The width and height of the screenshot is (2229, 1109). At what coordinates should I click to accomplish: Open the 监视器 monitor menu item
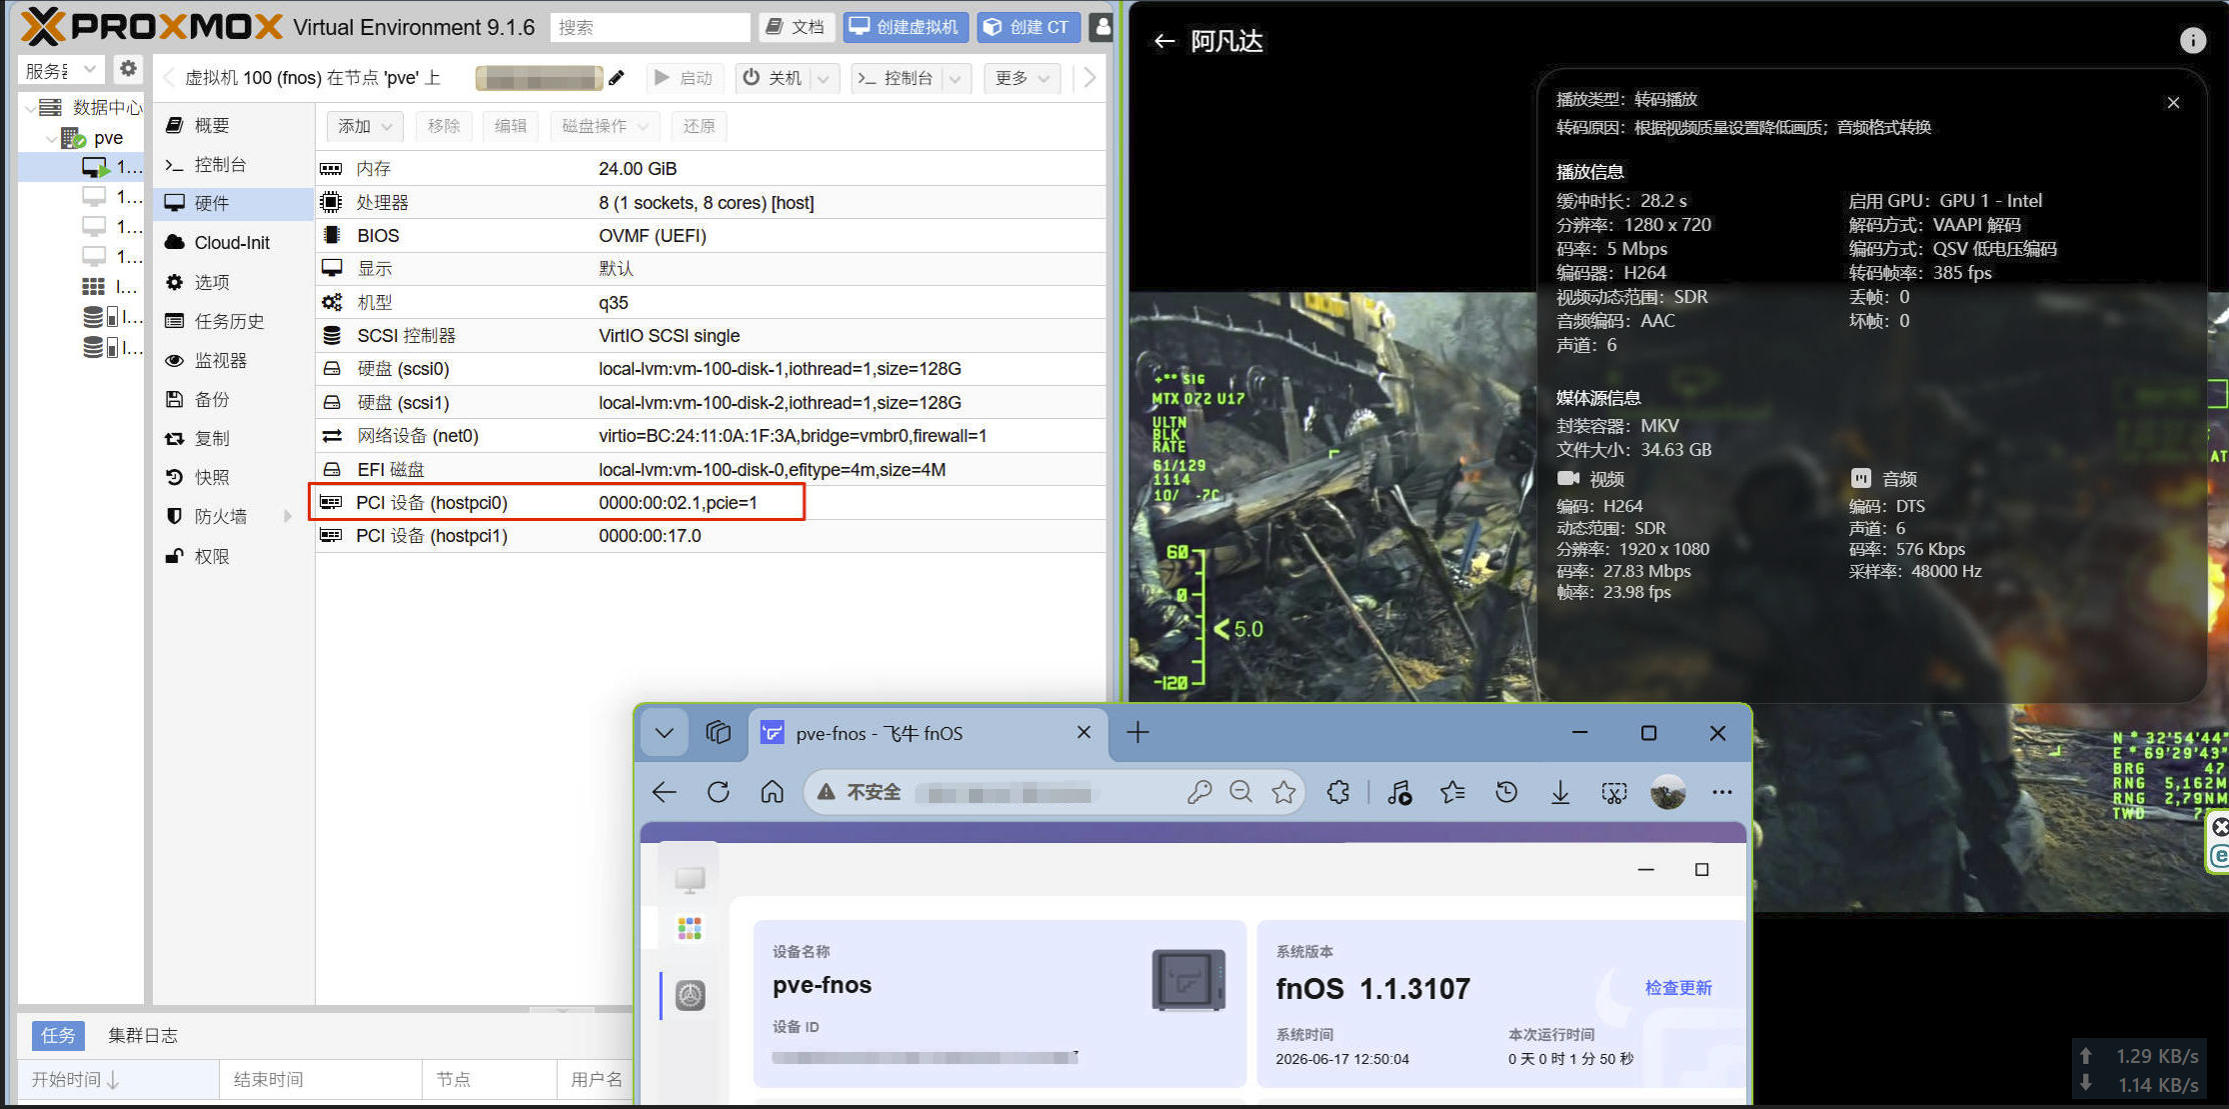click(234, 360)
